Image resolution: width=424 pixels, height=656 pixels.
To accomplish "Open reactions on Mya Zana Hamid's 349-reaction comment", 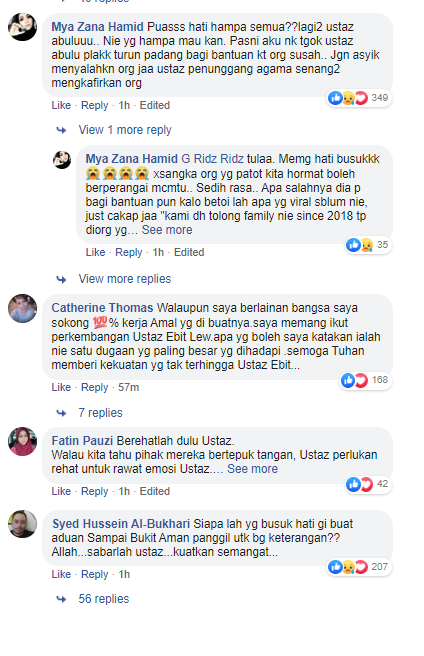I will (x=359, y=98).
